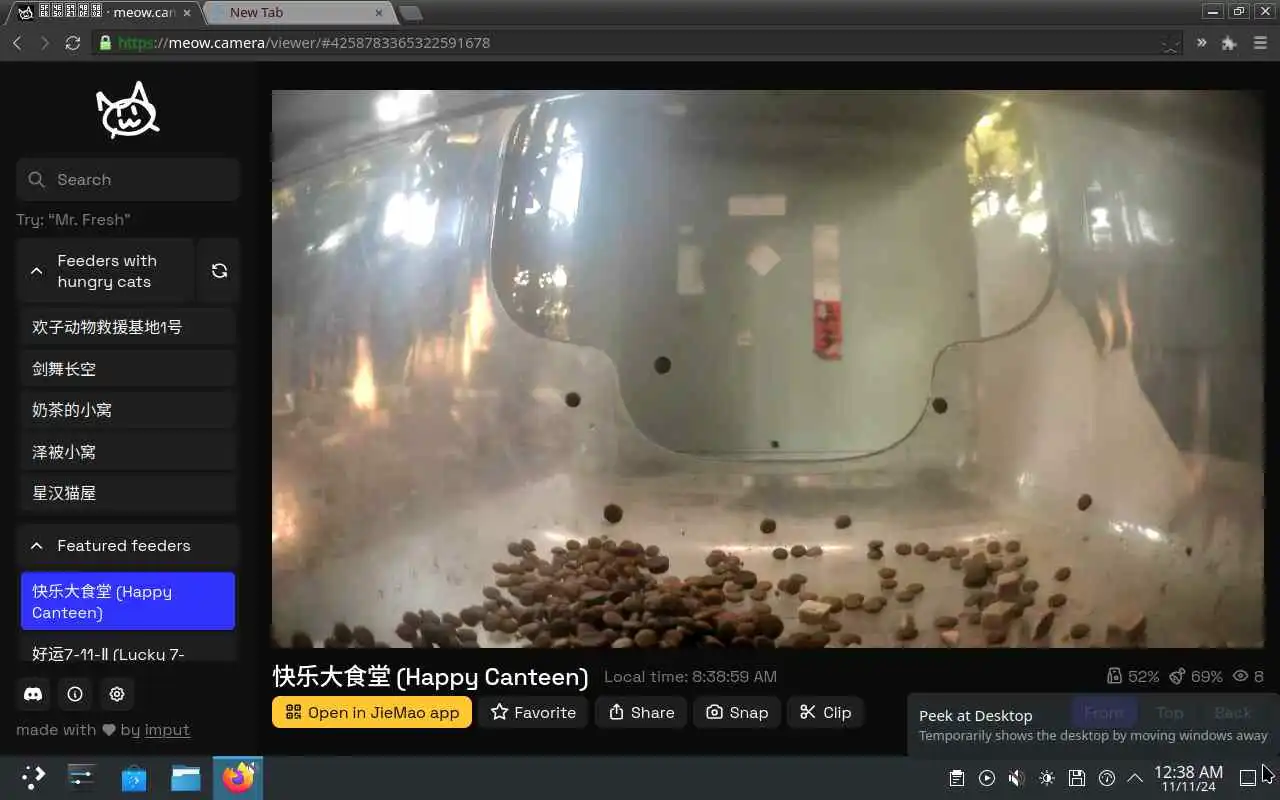Screen dimensions: 1280x800
Task: Open brightness tray icon
Action: click(x=1047, y=778)
